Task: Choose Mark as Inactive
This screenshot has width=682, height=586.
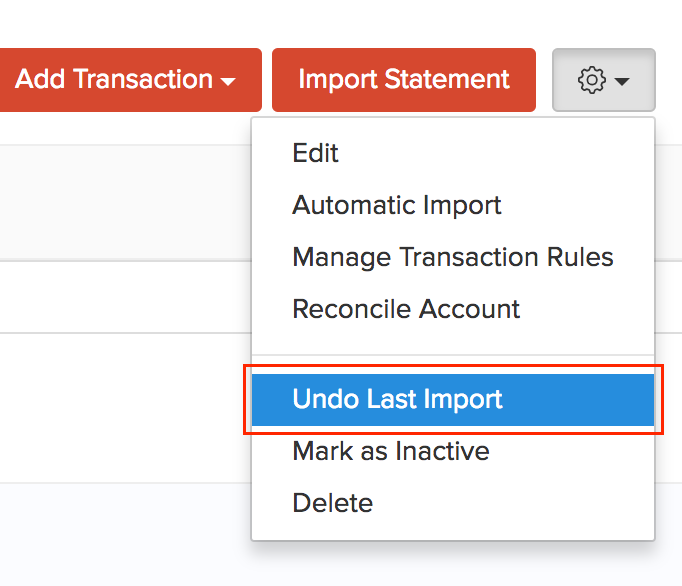Action: tap(390, 451)
